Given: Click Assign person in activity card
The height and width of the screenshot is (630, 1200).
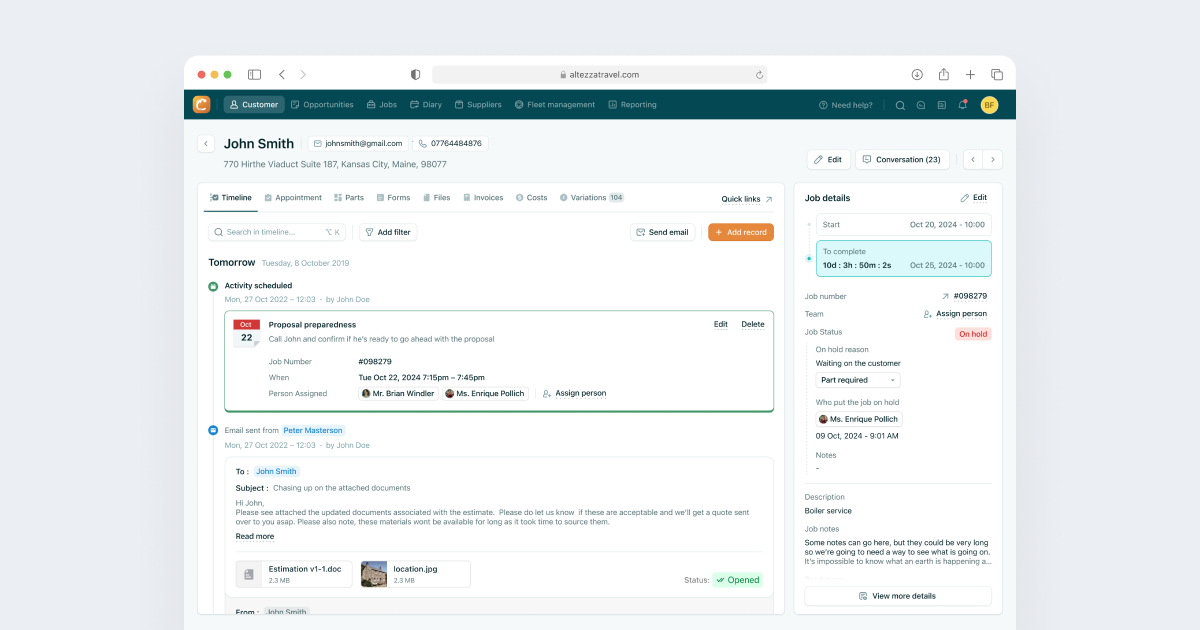Looking at the screenshot, I should [574, 393].
